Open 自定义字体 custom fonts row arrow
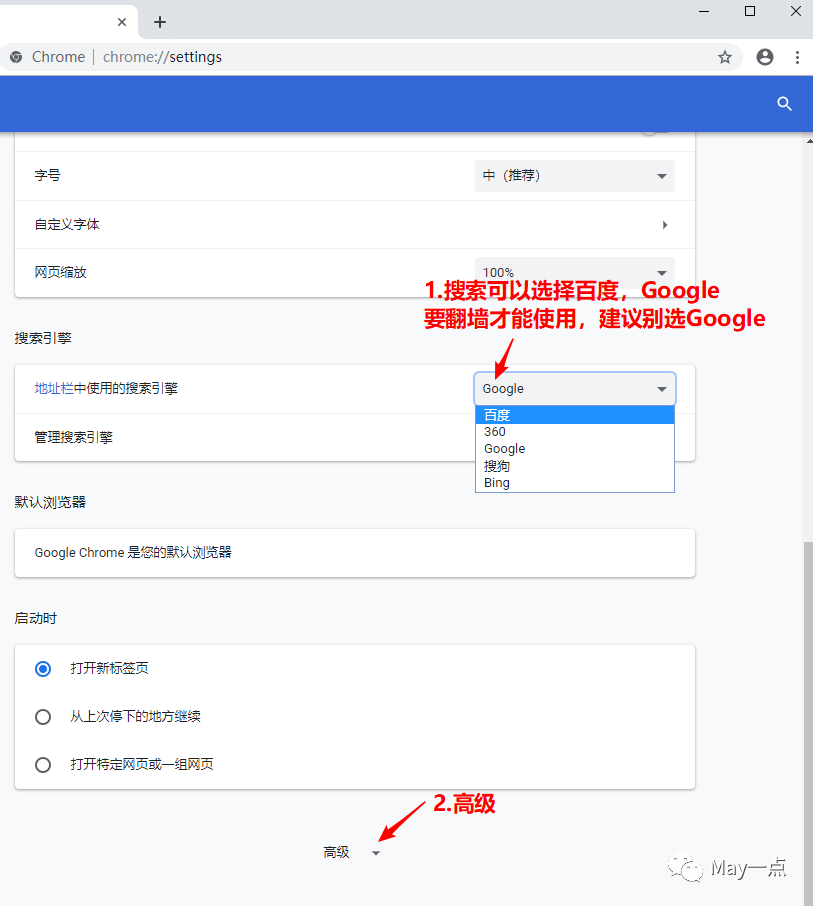This screenshot has width=813, height=906. pos(664,225)
